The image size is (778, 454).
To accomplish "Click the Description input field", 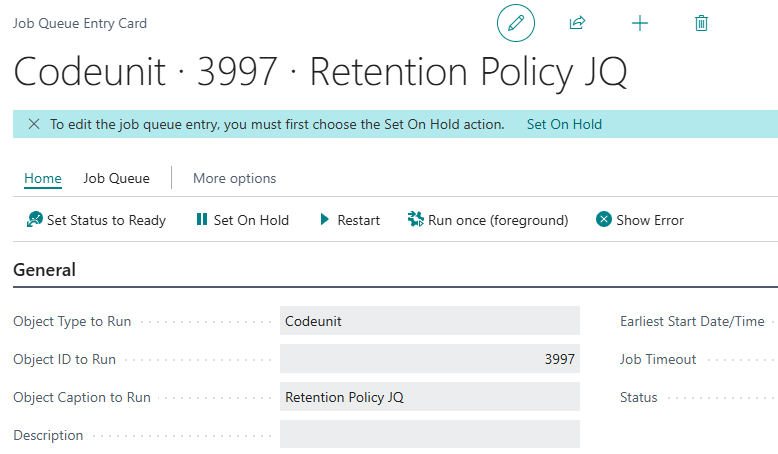I will [430, 435].
